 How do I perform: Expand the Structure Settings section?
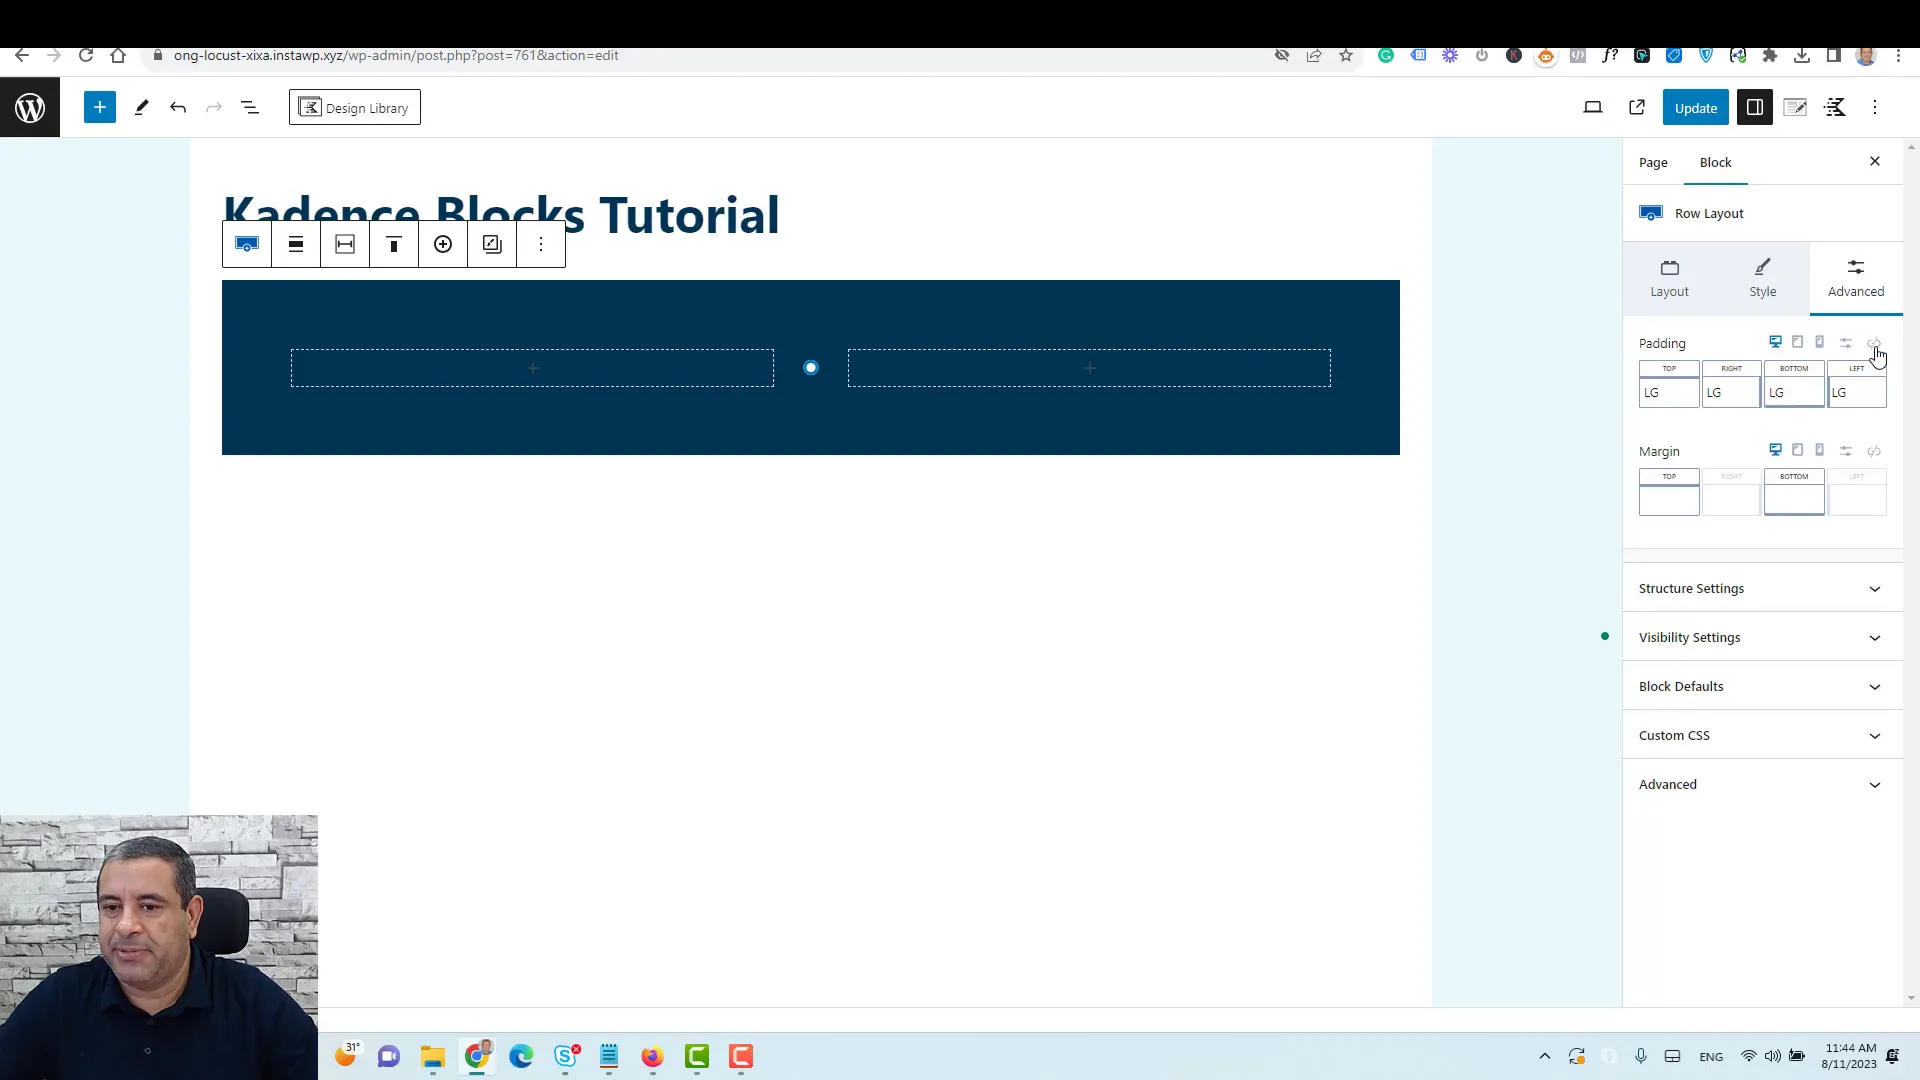pyautogui.click(x=1758, y=588)
